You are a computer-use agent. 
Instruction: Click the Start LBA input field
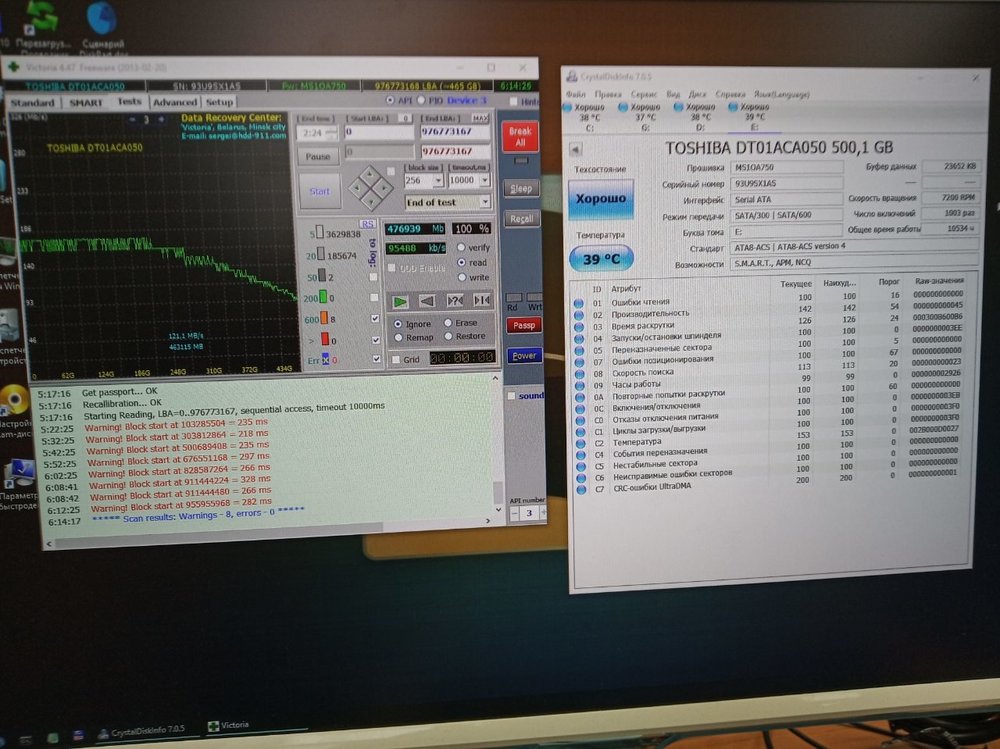coord(378,132)
